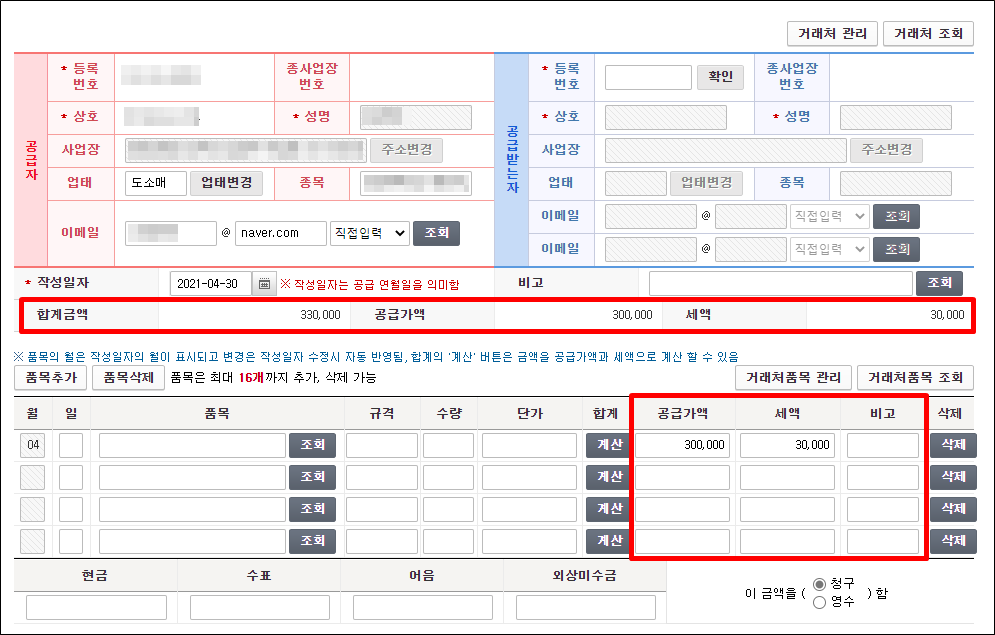Click the 16개 item limit text

coord(251,377)
